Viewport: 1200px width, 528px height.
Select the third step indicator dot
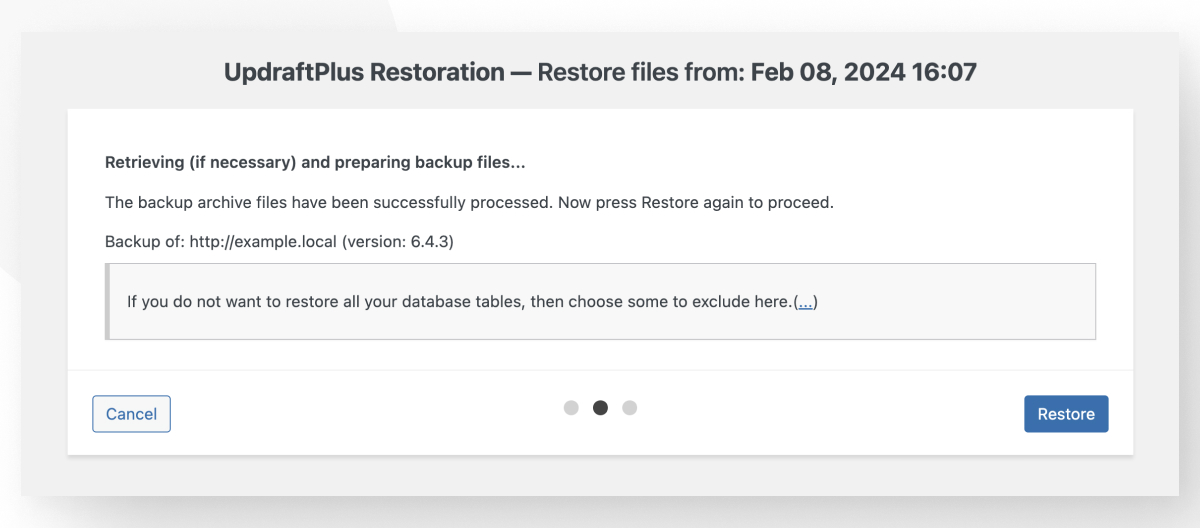pyautogui.click(x=630, y=408)
